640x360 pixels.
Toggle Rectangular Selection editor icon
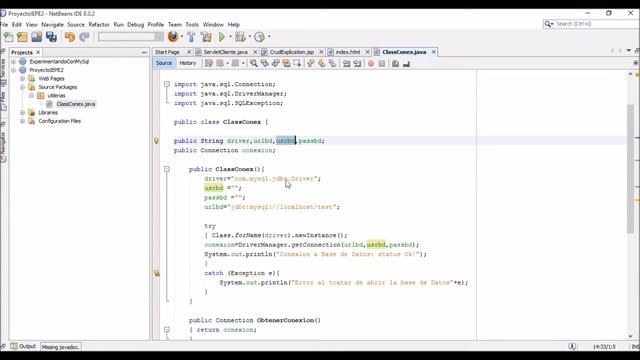[x=297, y=63]
